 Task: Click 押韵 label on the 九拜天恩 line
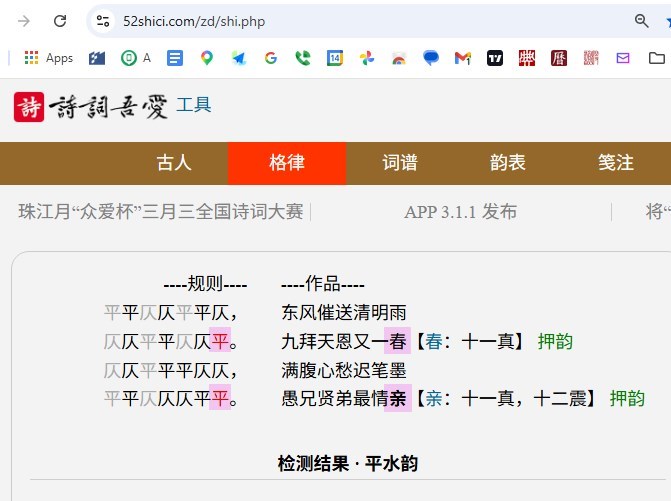[x=555, y=341]
